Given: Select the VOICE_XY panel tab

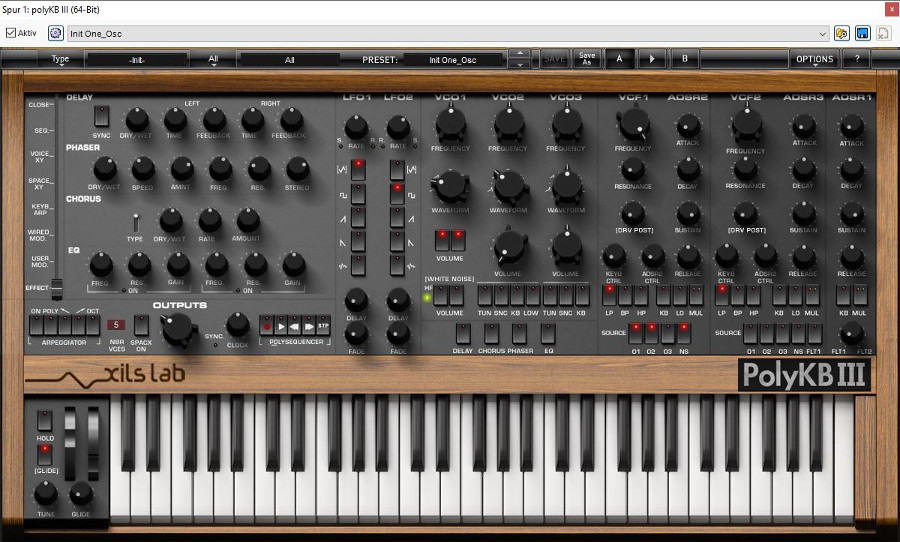Looking at the screenshot, I should [x=41, y=157].
